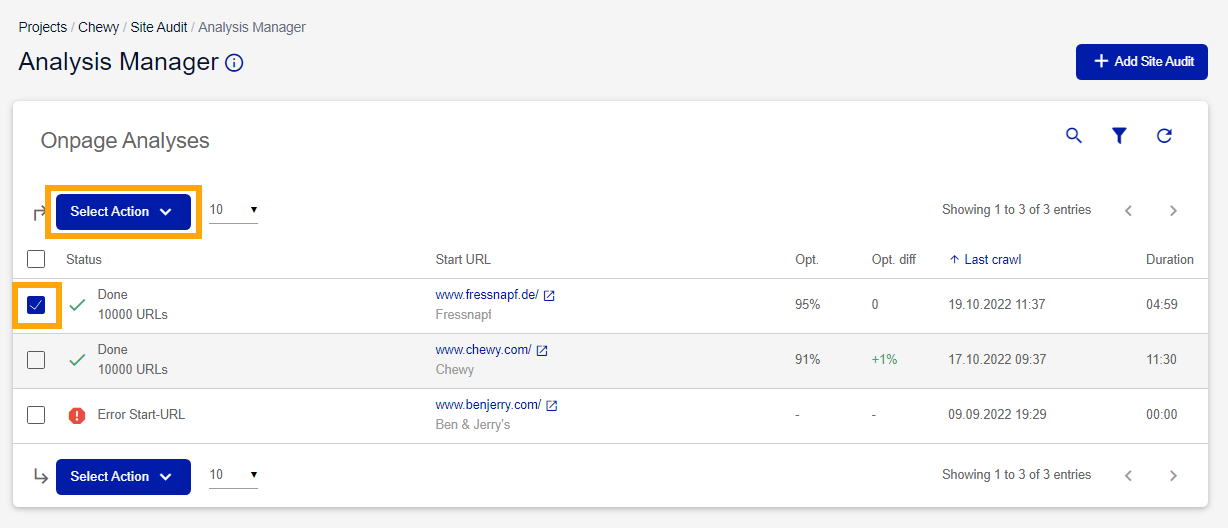This screenshot has height=528, width=1228.
Task: Click the 95% optimization value
Action: click(x=807, y=304)
